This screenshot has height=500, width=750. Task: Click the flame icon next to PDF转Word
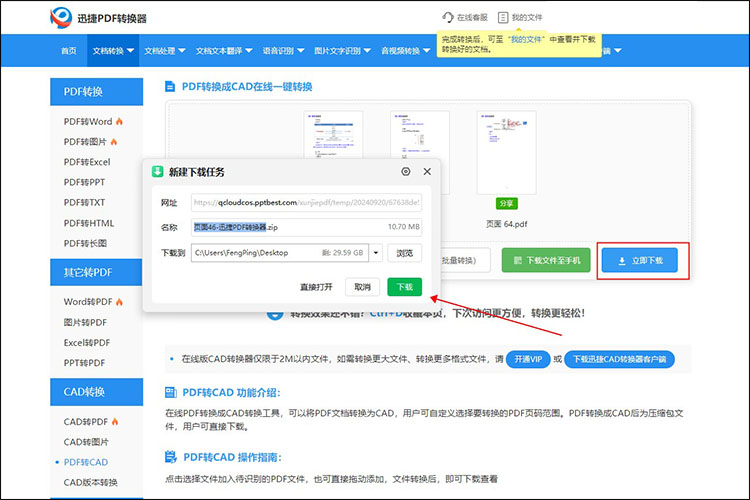pyautogui.click(x=119, y=122)
